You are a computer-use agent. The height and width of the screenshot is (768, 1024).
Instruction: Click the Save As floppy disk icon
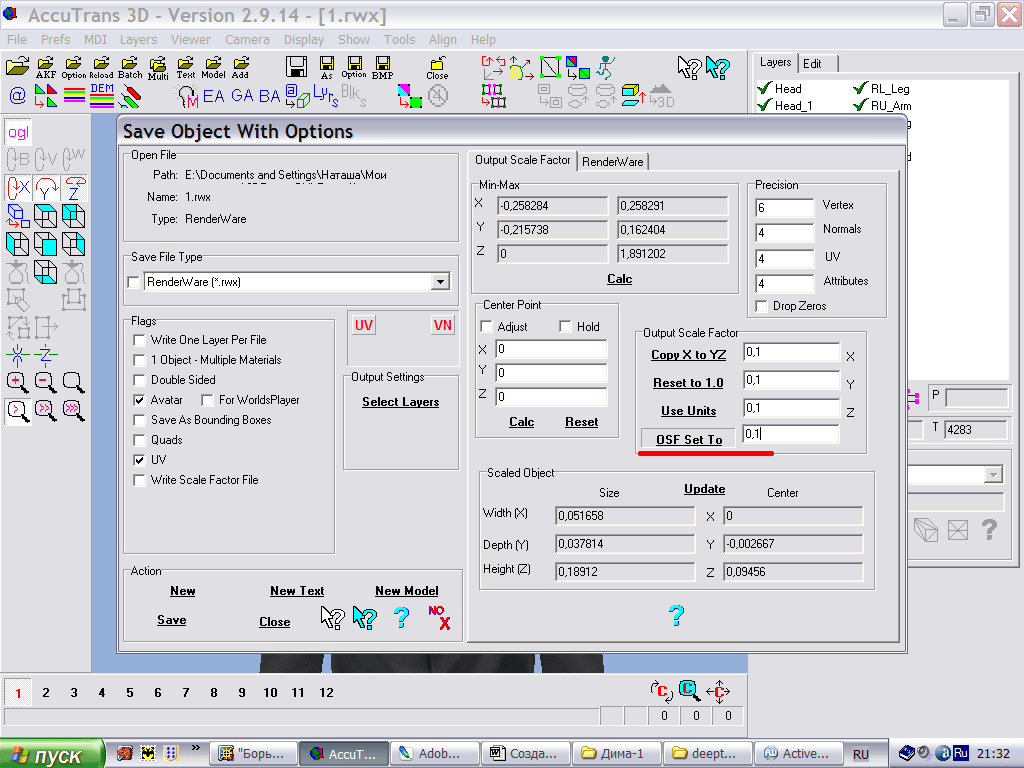point(327,67)
